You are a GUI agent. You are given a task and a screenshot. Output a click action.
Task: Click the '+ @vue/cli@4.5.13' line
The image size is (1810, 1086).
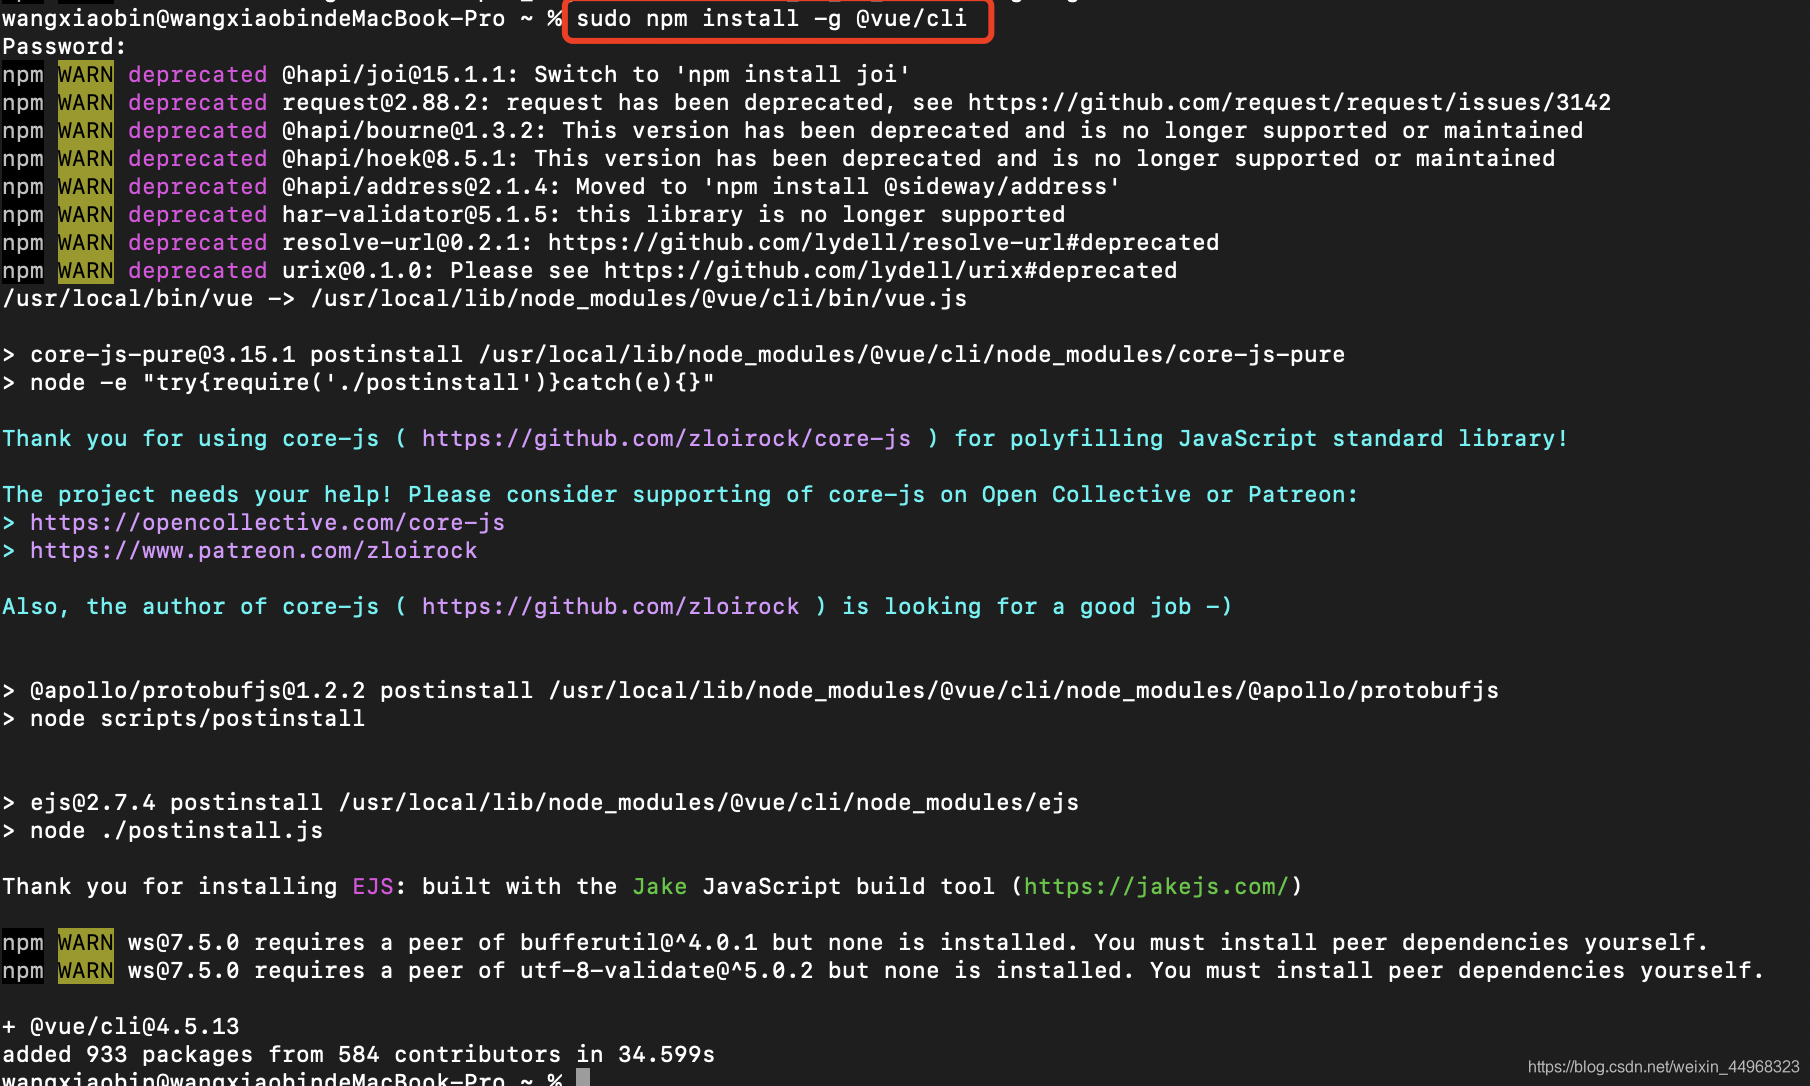coord(120,1027)
